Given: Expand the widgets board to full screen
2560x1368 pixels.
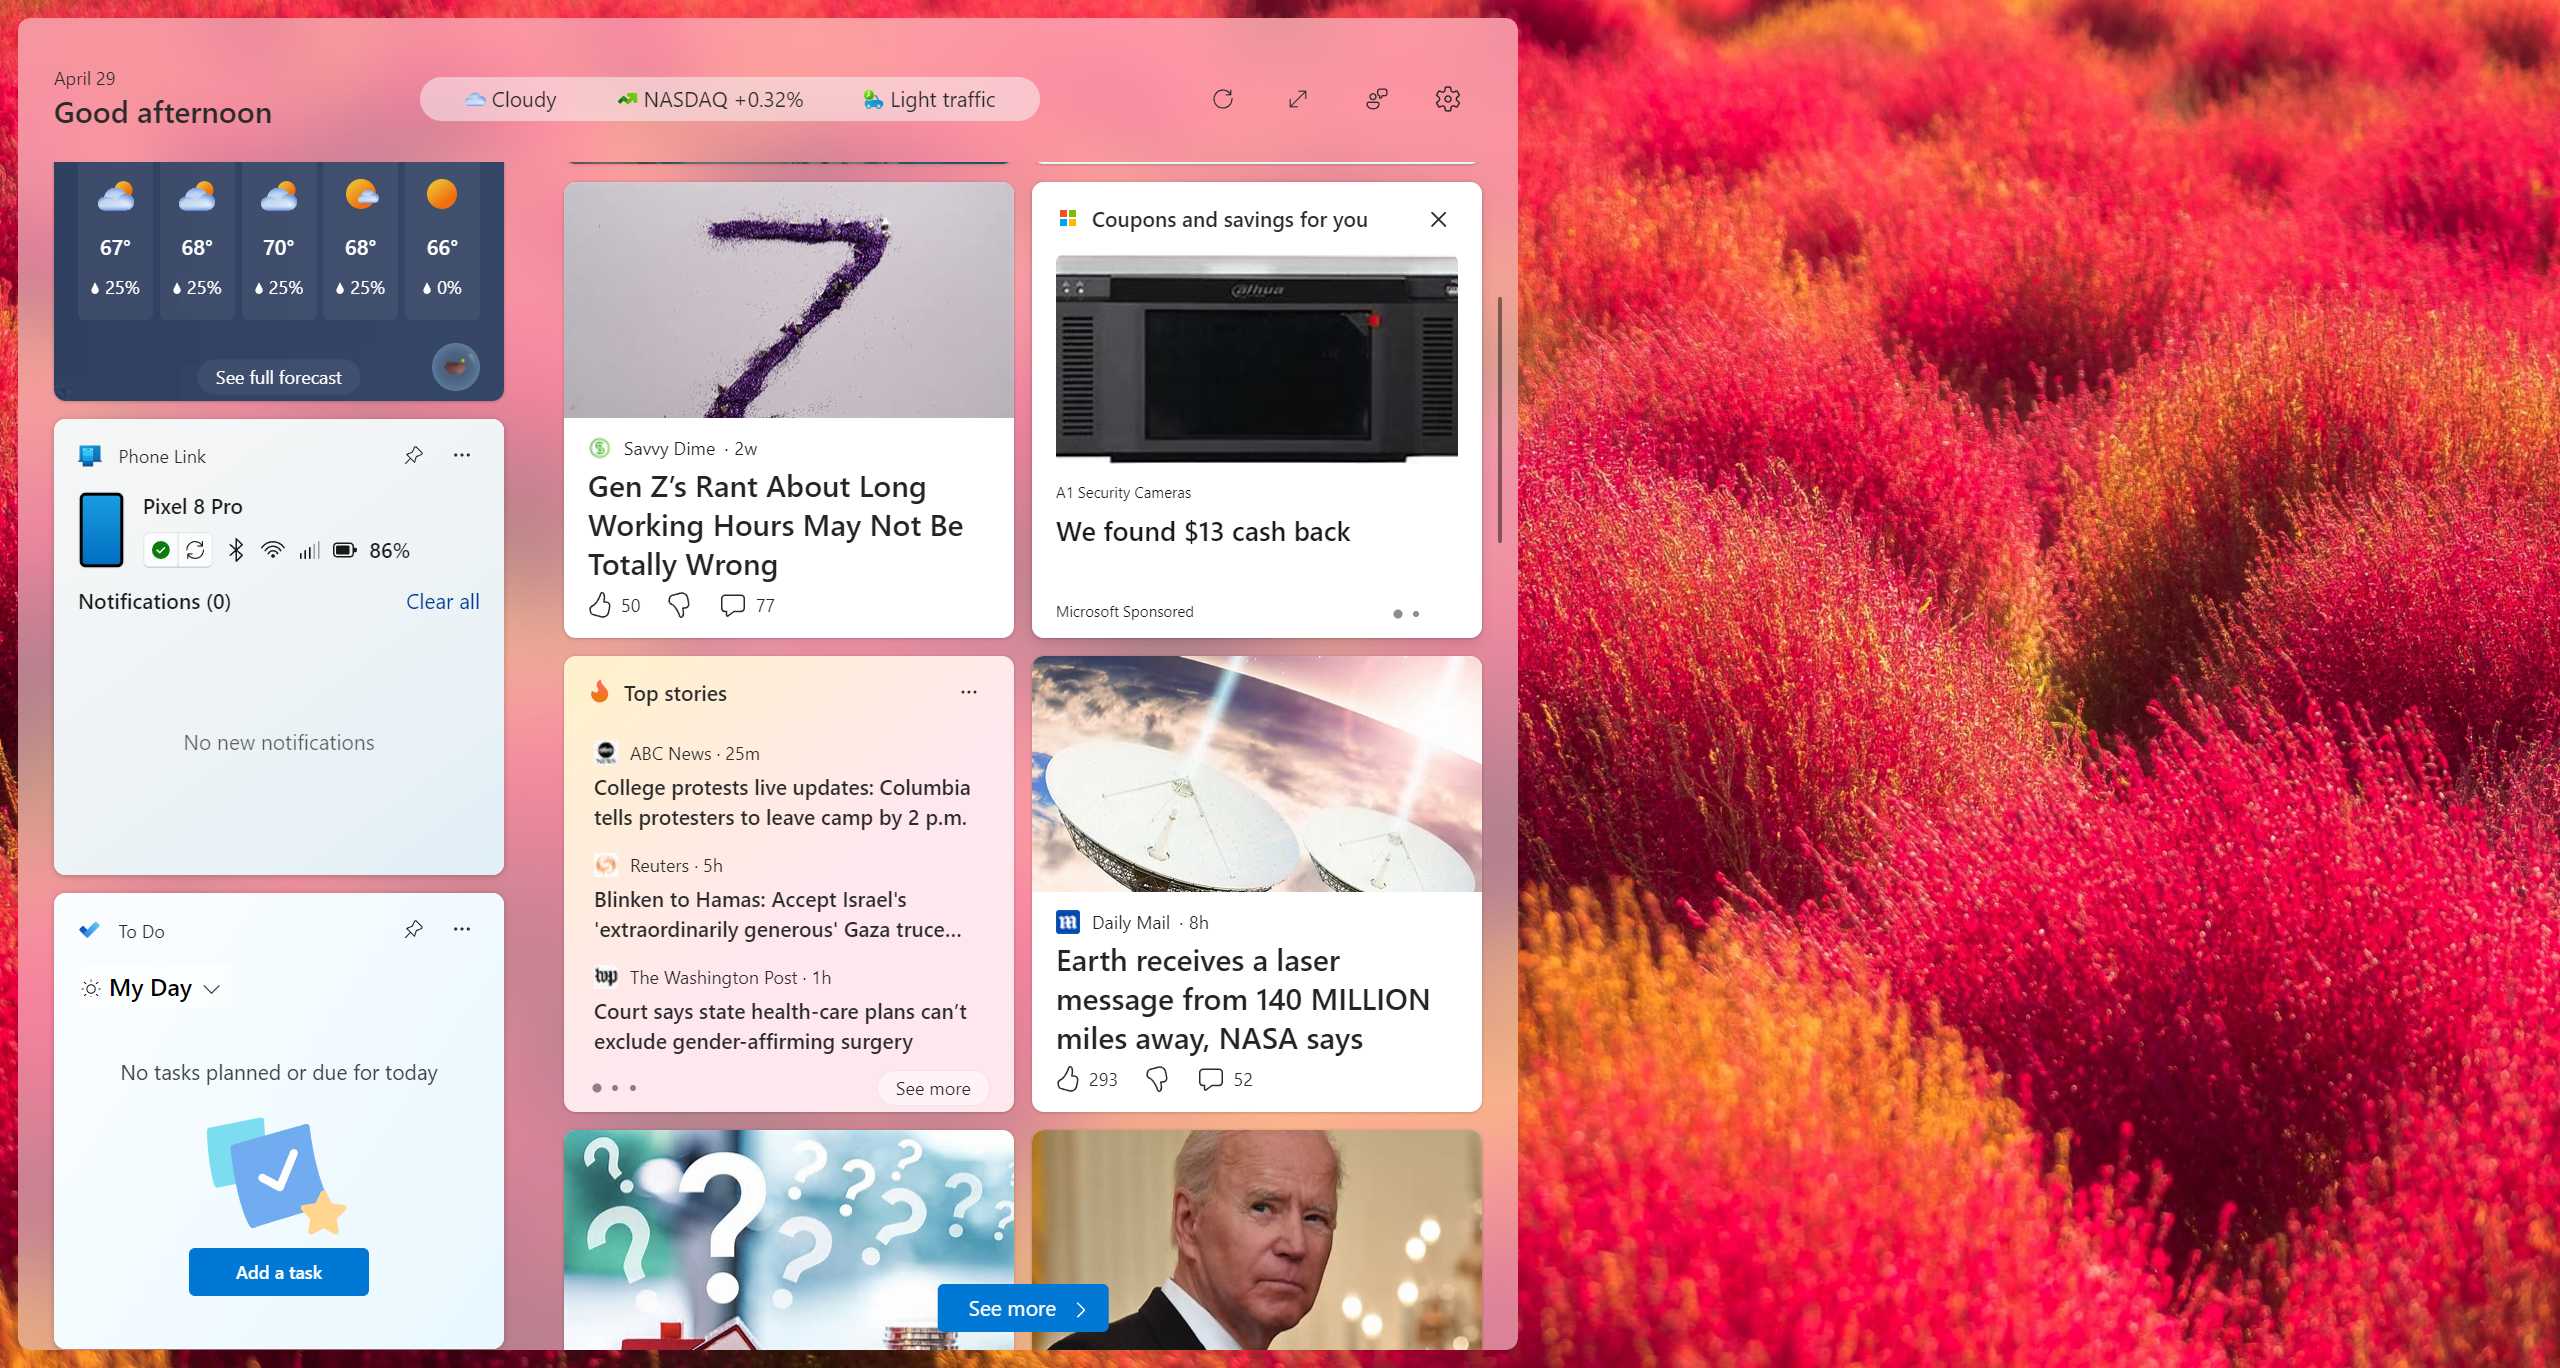Looking at the screenshot, I should coord(1297,99).
